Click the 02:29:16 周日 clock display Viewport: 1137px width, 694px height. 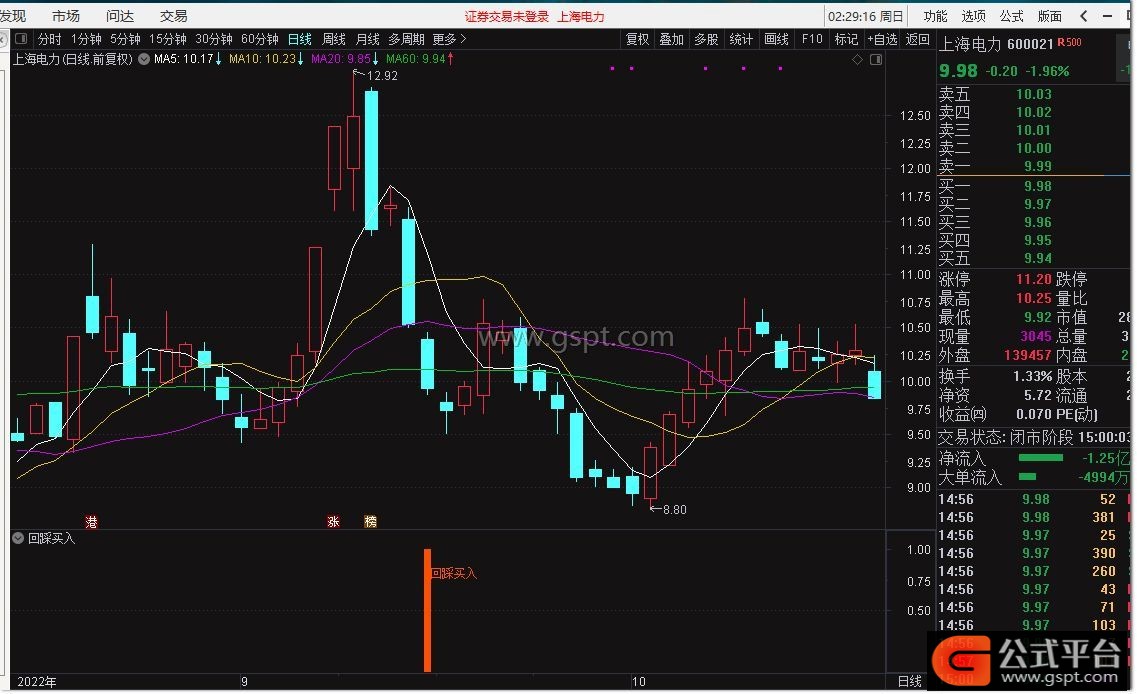[x=867, y=16]
